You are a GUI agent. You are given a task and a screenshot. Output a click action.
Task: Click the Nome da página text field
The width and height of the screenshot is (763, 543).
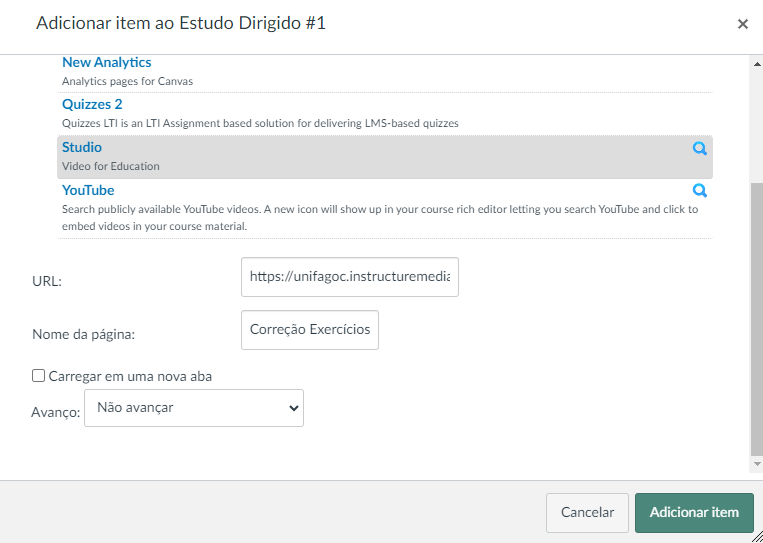310,329
